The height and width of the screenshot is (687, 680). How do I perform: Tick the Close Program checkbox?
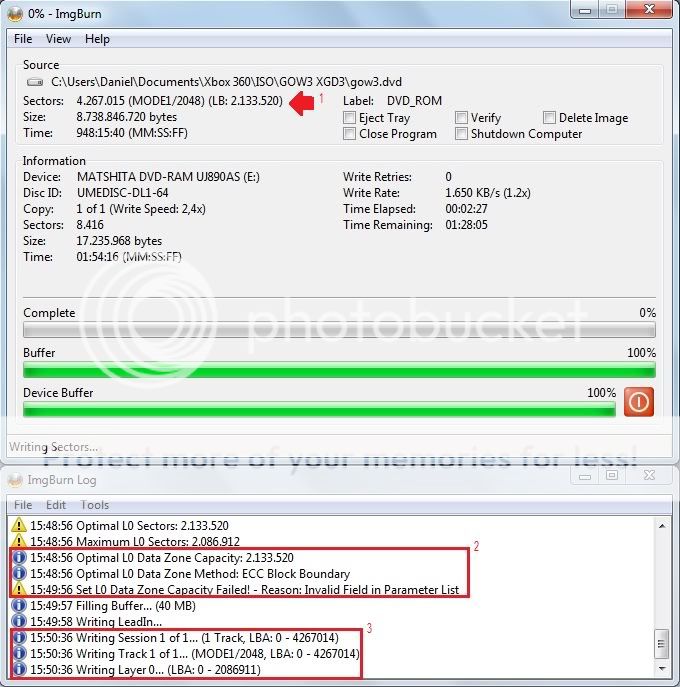click(x=349, y=134)
